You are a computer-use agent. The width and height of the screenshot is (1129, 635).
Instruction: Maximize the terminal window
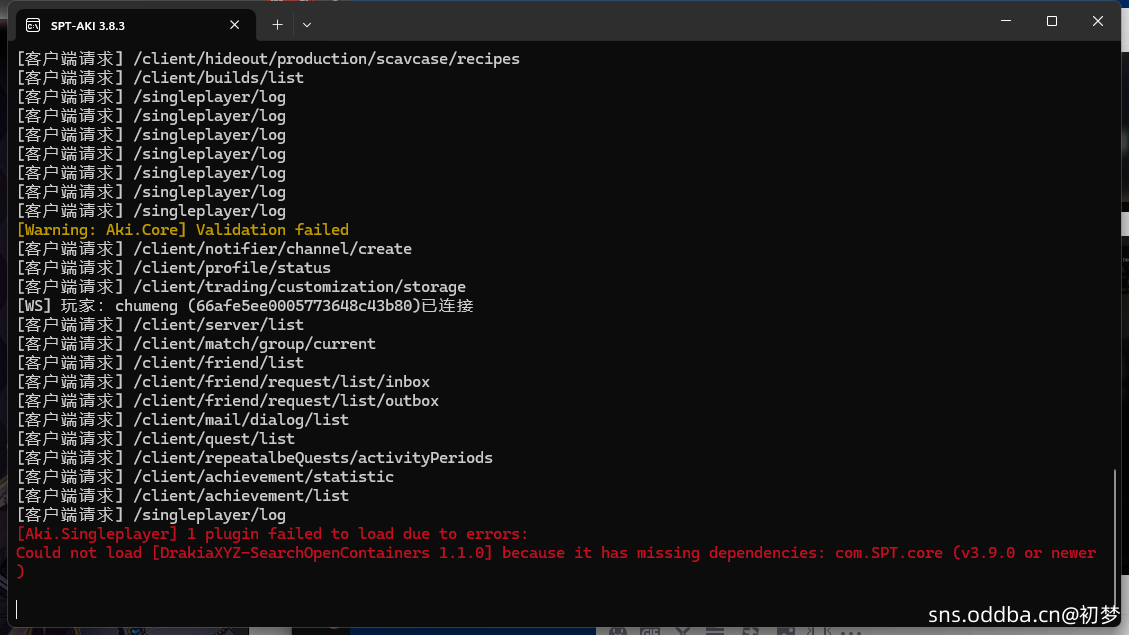(1051, 21)
